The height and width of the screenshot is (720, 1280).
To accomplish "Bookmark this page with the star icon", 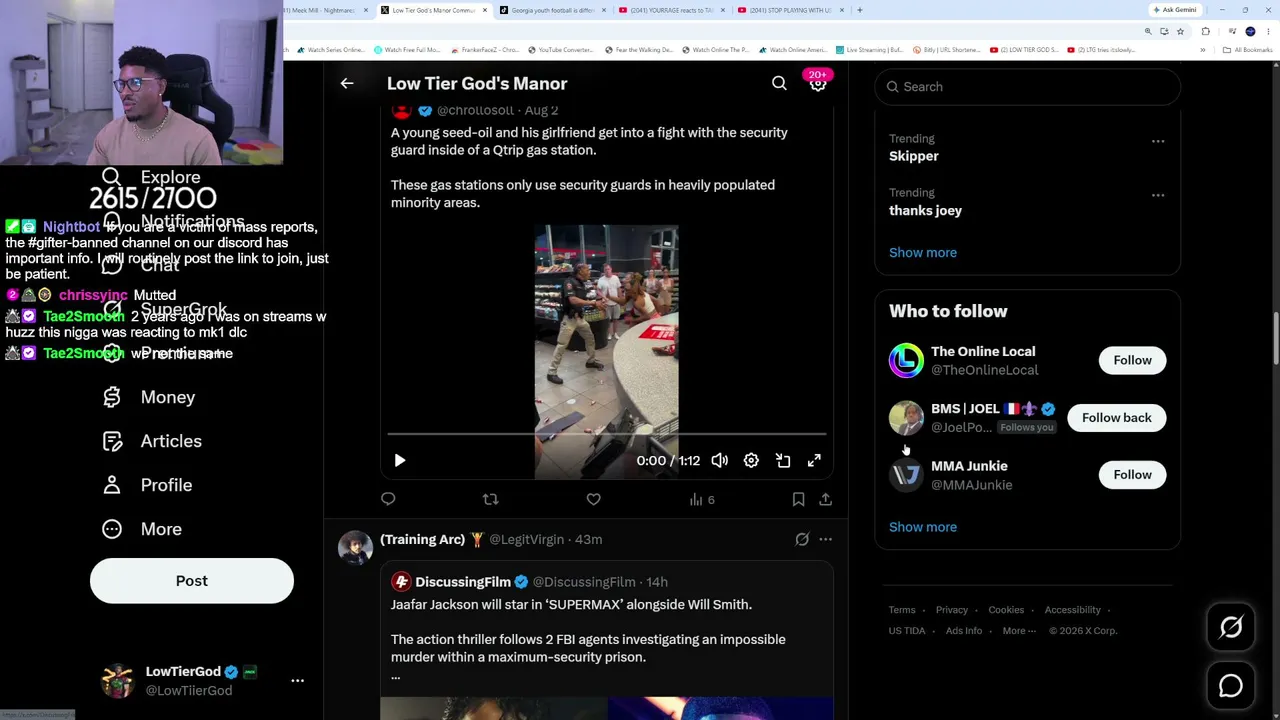I will [x=1180, y=31].
